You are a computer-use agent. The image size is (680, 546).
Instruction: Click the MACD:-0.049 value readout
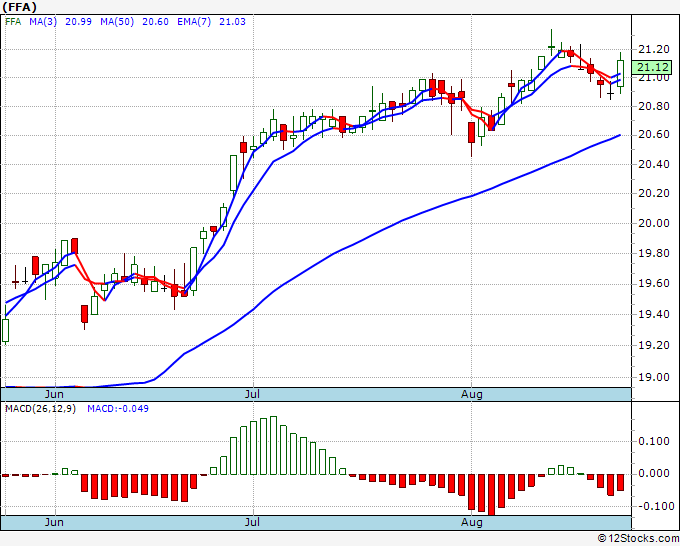click(118, 409)
